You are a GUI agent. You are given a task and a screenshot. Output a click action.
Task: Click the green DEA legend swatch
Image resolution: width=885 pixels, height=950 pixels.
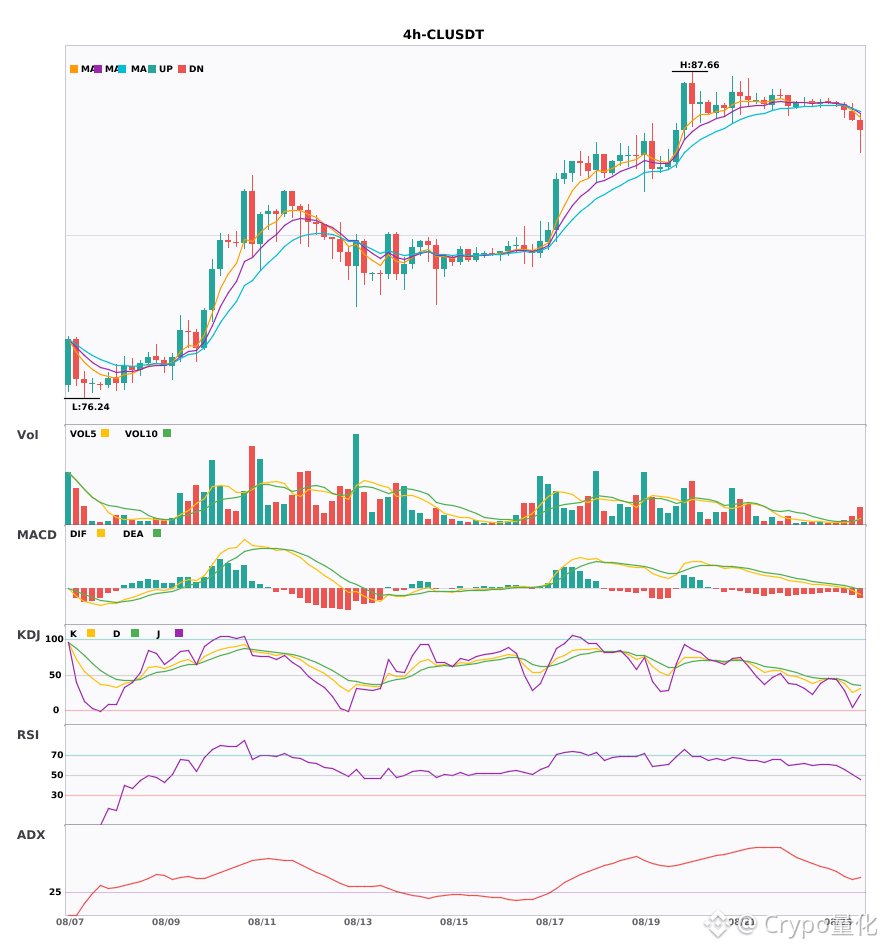pyautogui.click(x=157, y=533)
